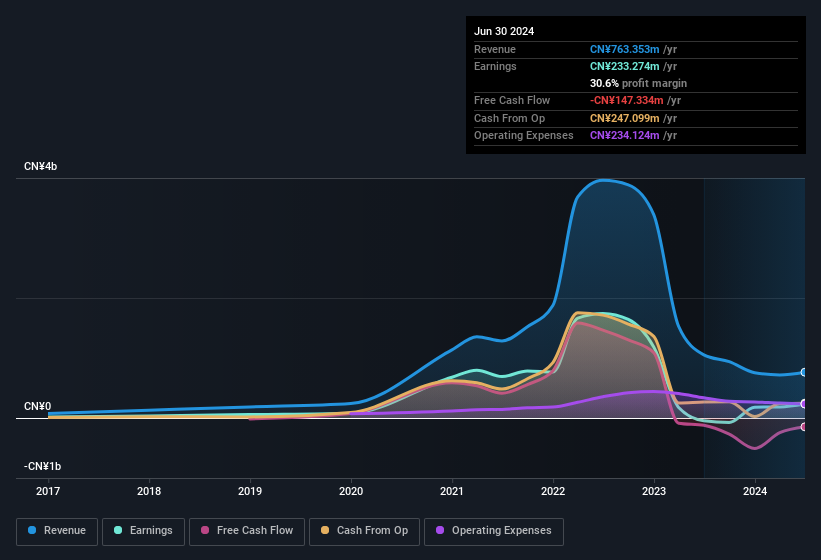
Task: Click the 2017 x-axis label
Action: [48, 491]
